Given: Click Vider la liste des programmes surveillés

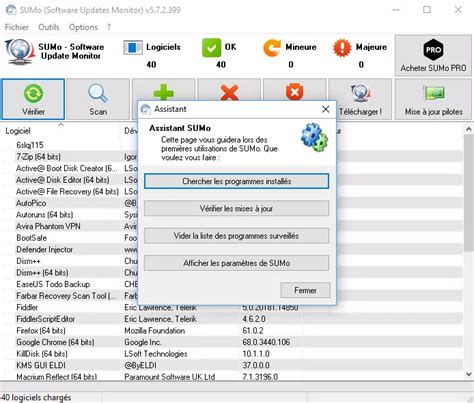Looking at the screenshot, I should (236, 236).
